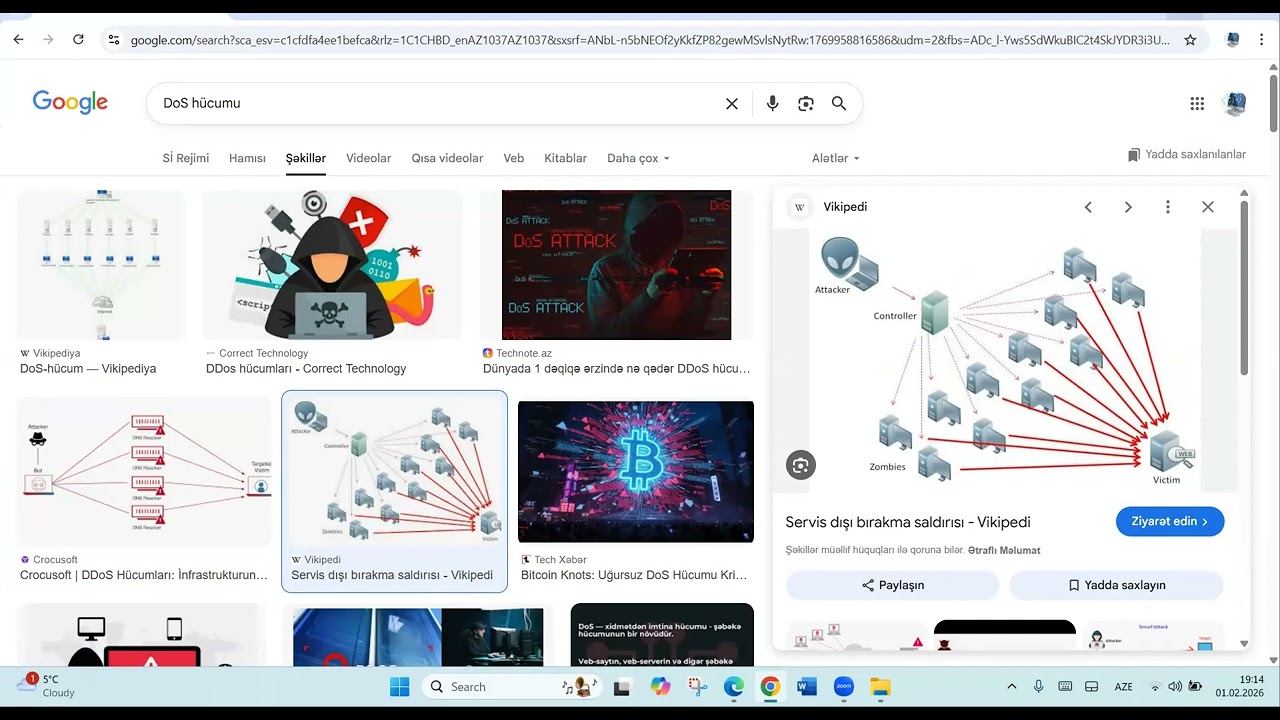Search within image using Lens button on preview
Image resolution: width=1280 pixels, height=720 pixels.
tap(800, 465)
